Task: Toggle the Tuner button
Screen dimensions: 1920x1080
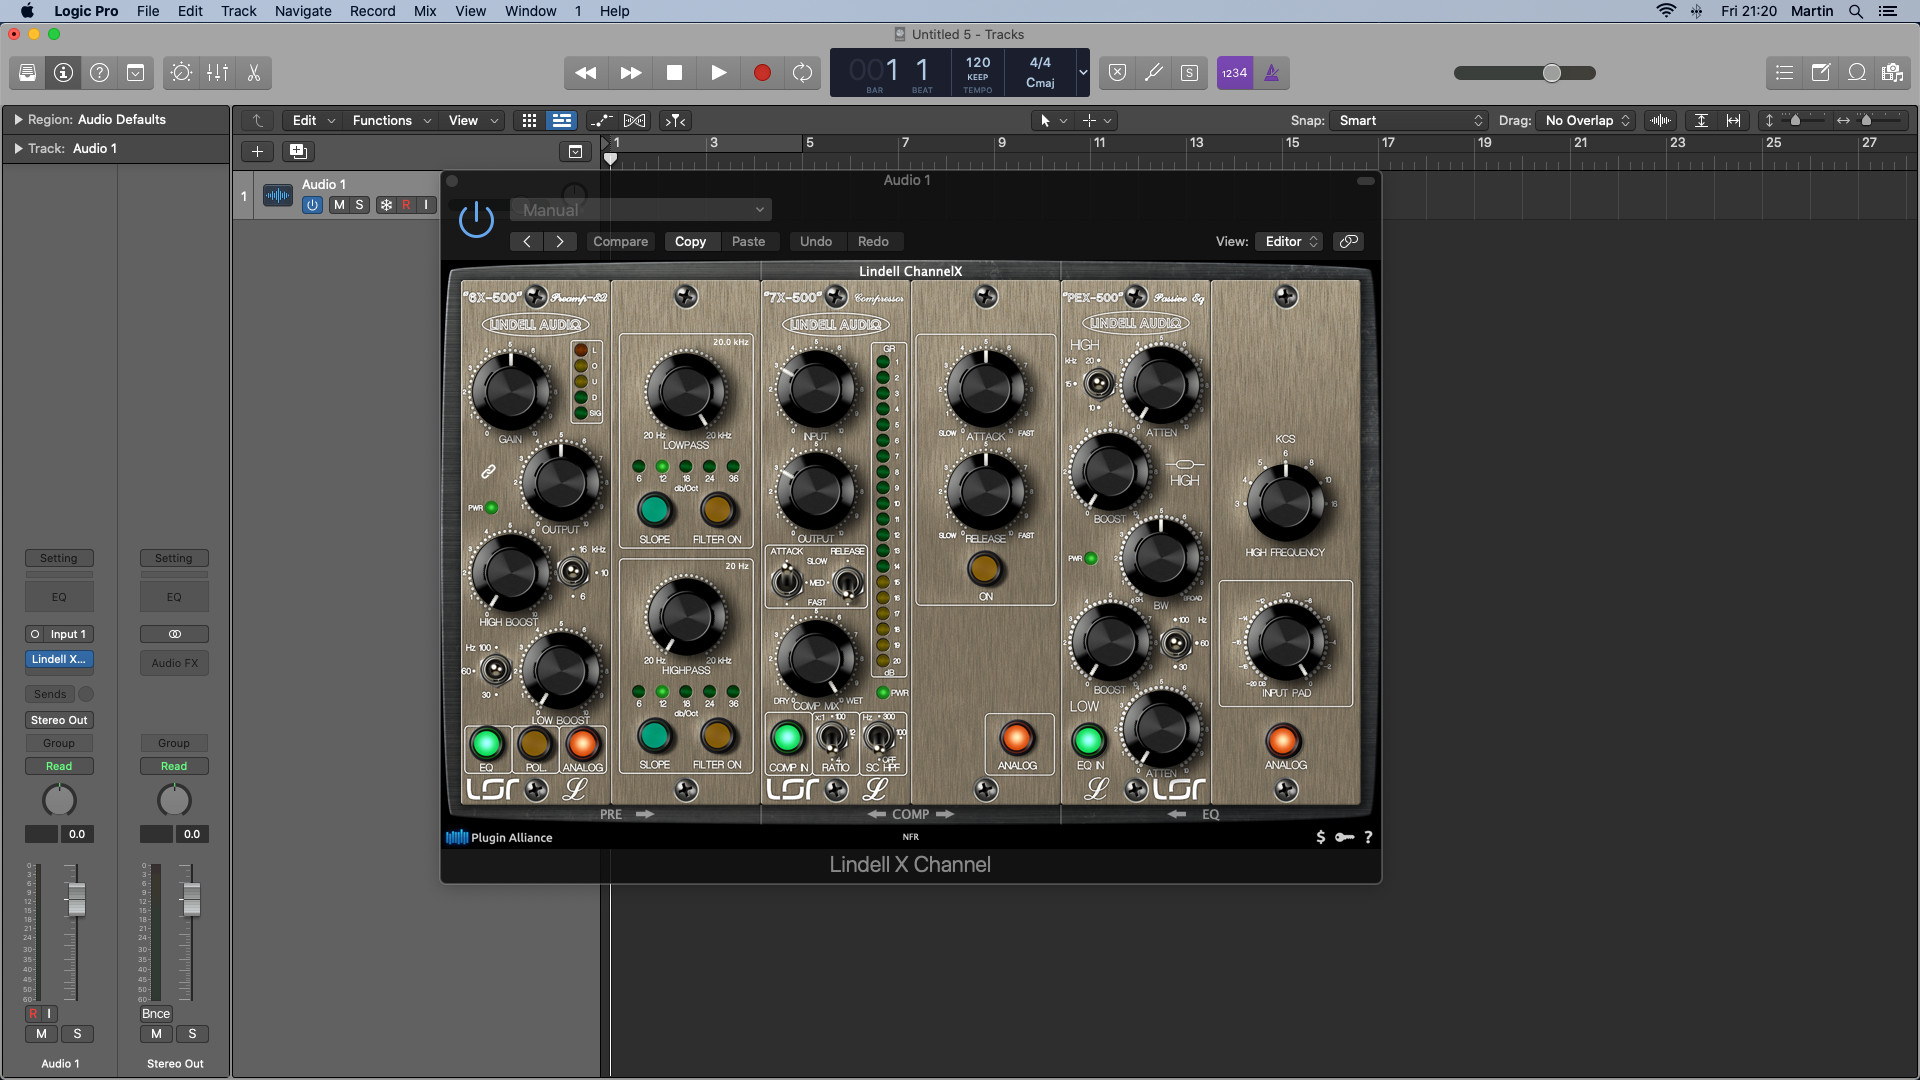Action: (1153, 73)
